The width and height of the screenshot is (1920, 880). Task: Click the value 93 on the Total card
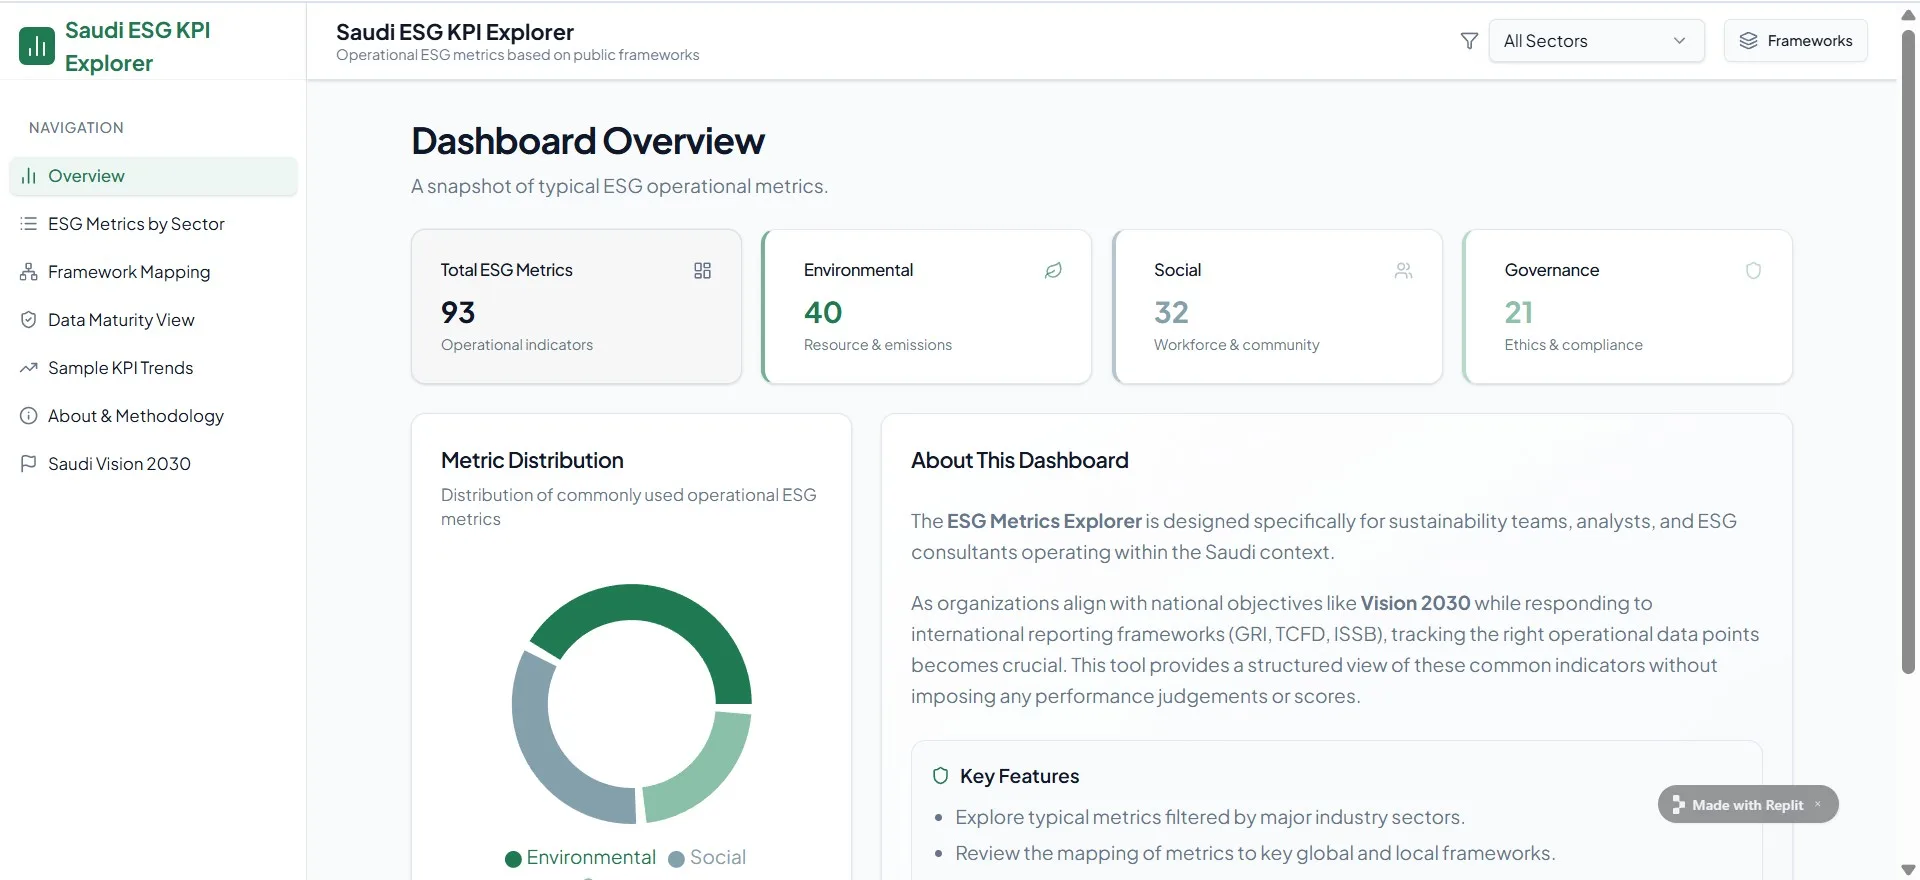[458, 313]
